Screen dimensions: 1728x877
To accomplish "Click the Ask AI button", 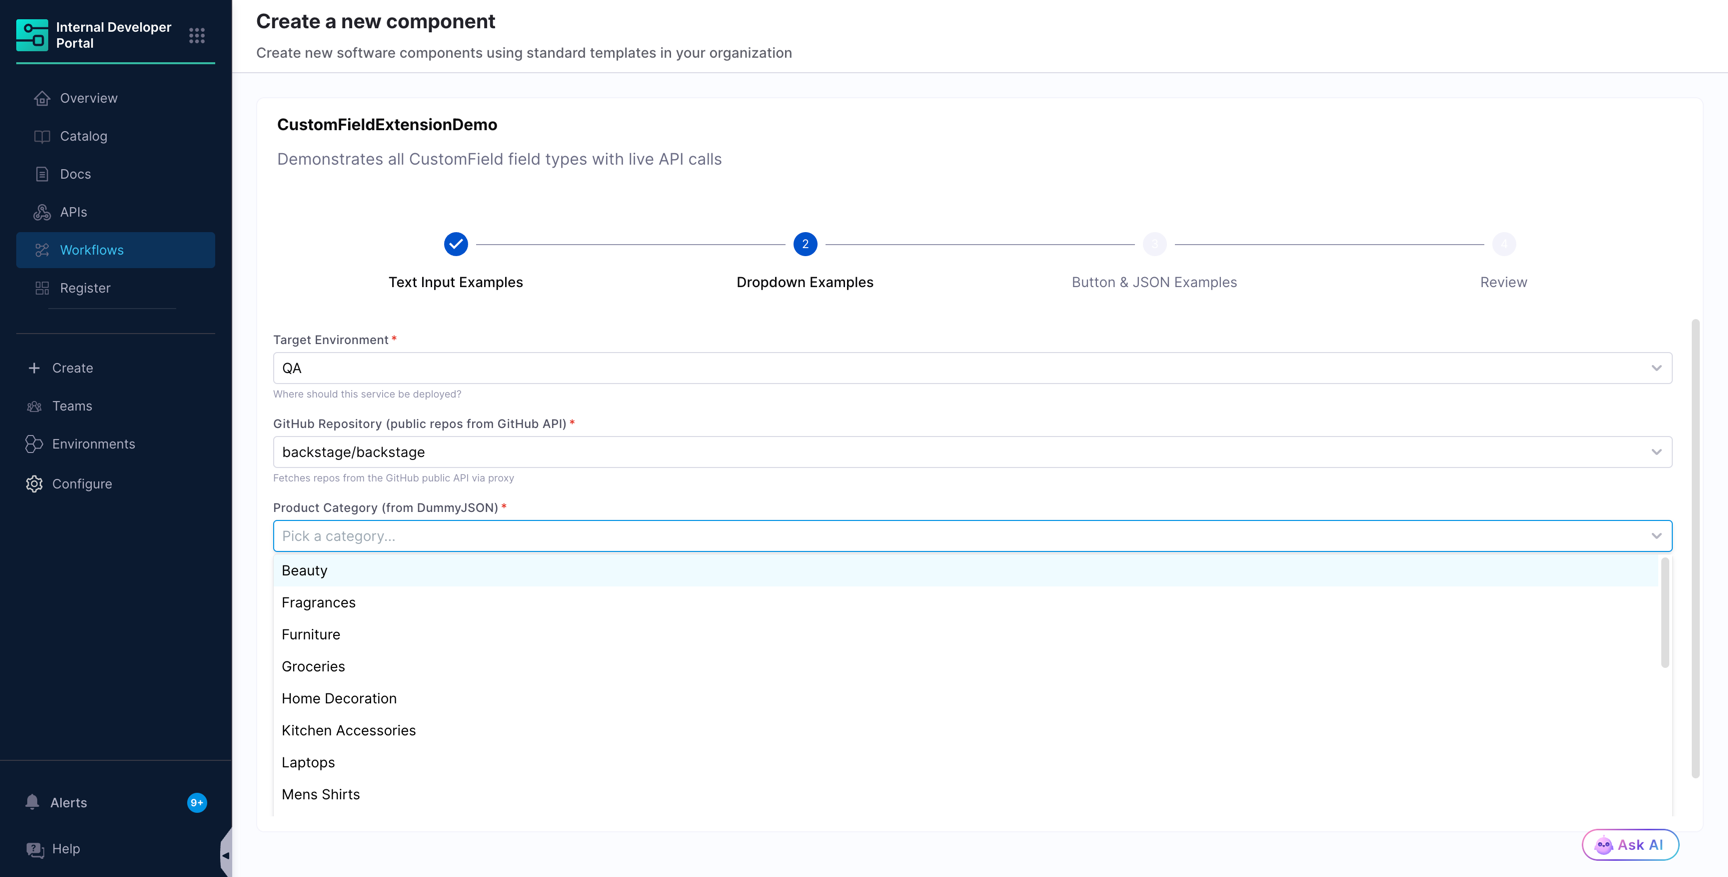I will (x=1630, y=845).
